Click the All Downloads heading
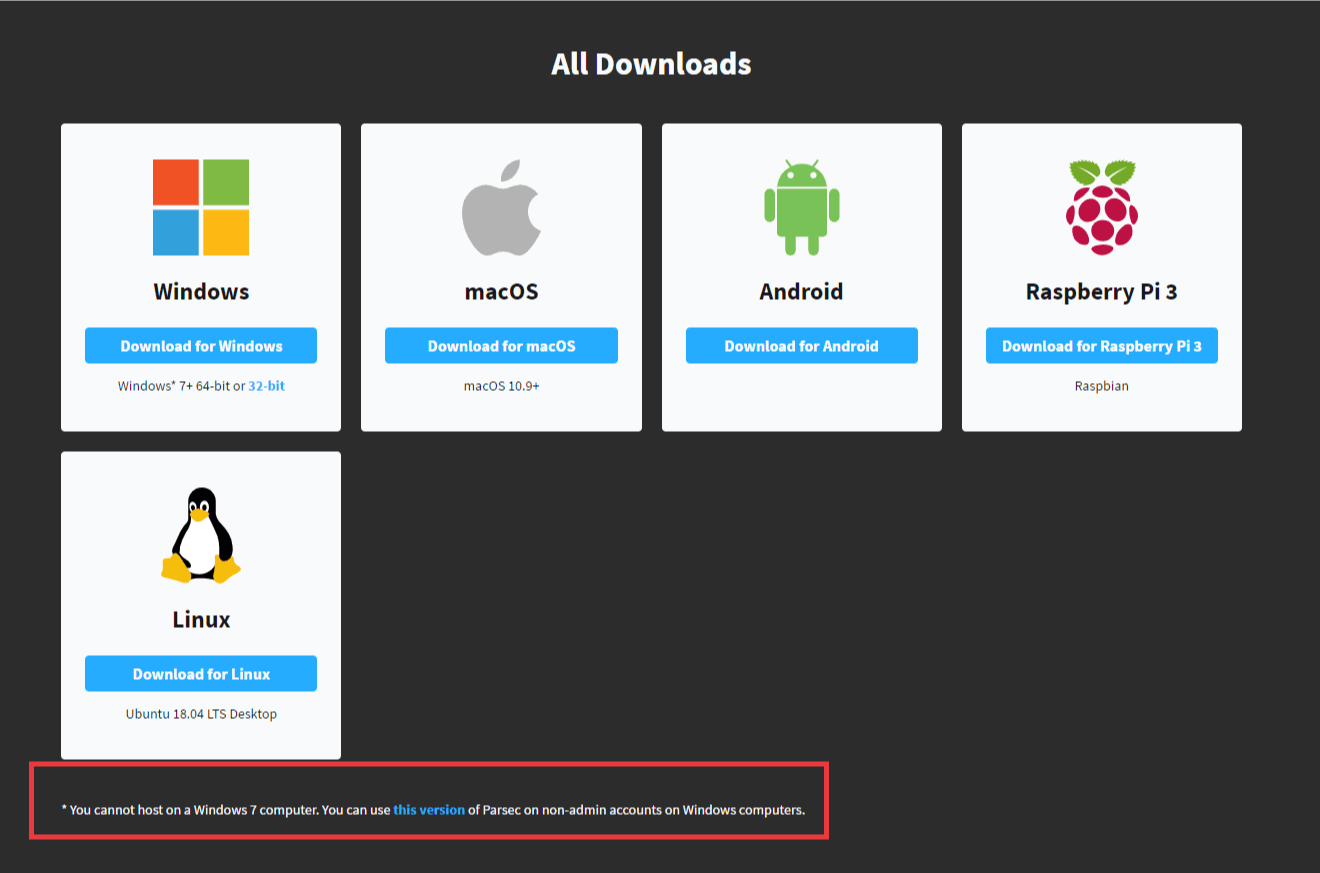The width and height of the screenshot is (1320, 873). click(651, 64)
